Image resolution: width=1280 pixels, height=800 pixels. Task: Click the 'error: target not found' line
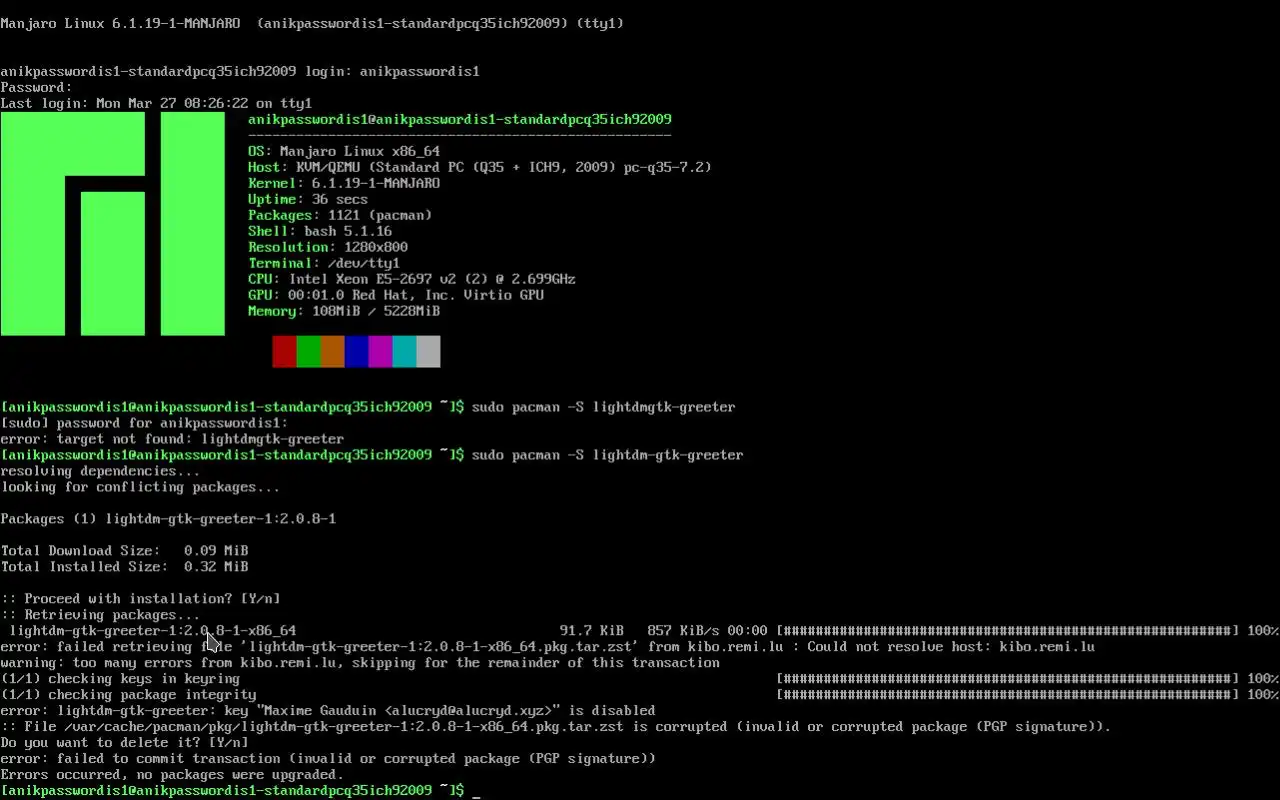click(x=172, y=439)
